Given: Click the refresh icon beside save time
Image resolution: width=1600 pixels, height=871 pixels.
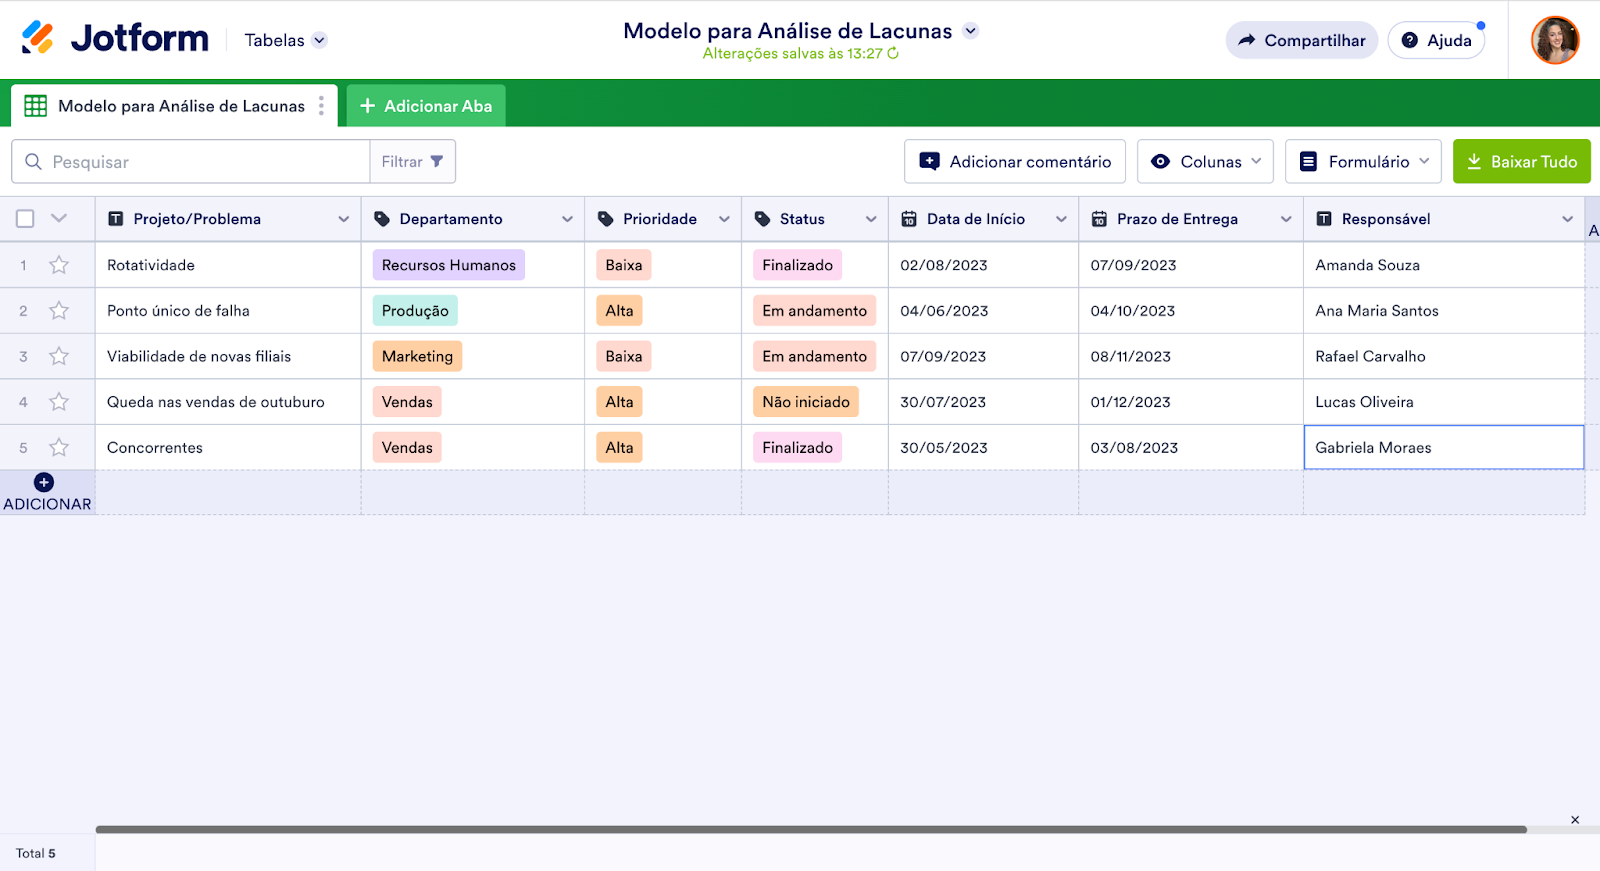Looking at the screenshot, I should pos(893,54).
